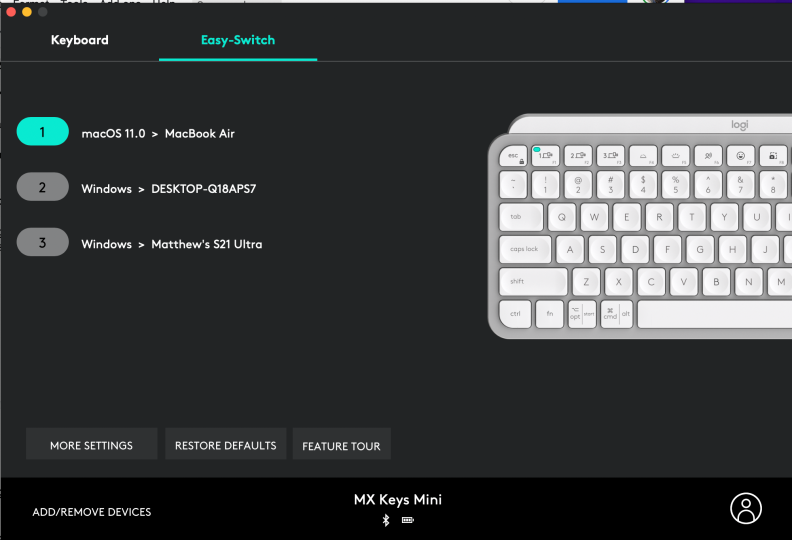The width and height of the screenshot is (792, 540).
Task: Click the Bluetooth connection icon
Action: tap(386, 520)
